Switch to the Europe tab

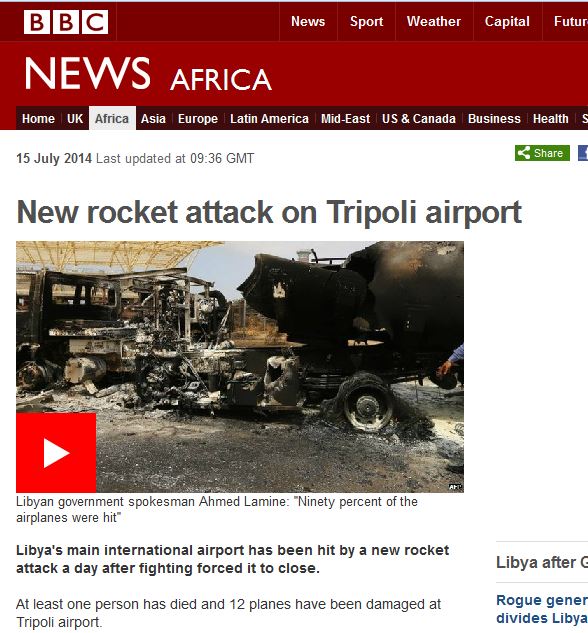198,119
